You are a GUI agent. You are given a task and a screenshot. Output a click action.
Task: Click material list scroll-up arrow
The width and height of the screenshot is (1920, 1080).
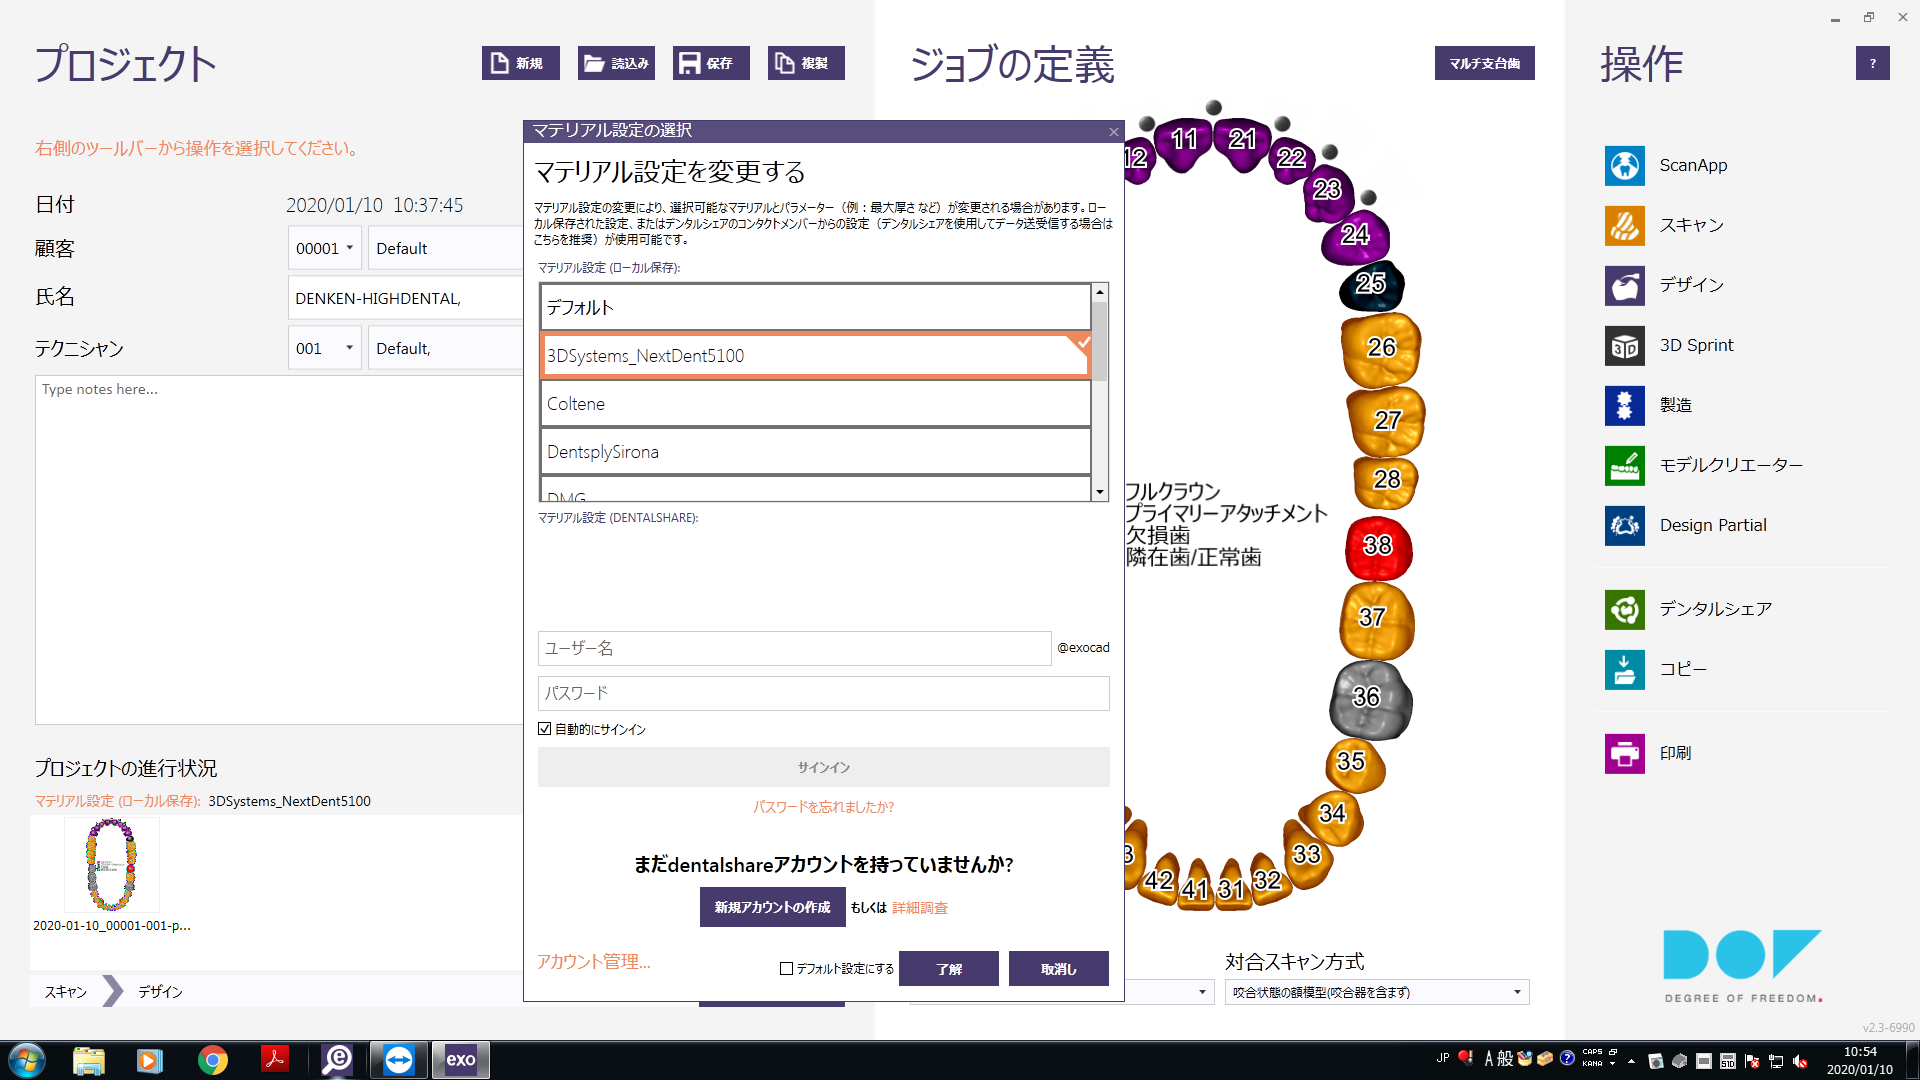tap(1100, 292)
